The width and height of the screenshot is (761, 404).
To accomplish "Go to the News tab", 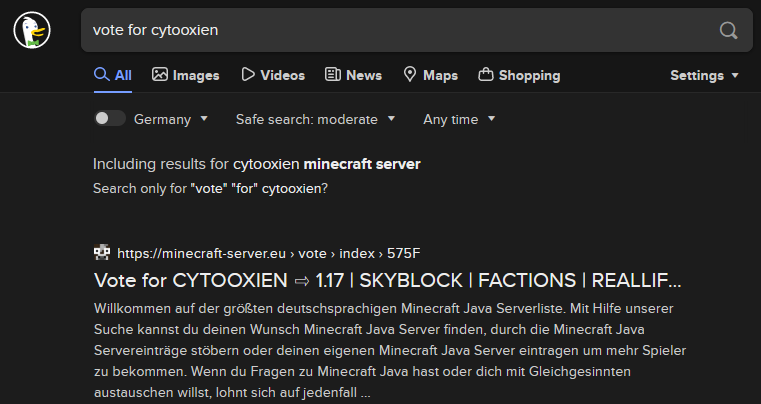I will pyautogui.click(x=353, y=75).
